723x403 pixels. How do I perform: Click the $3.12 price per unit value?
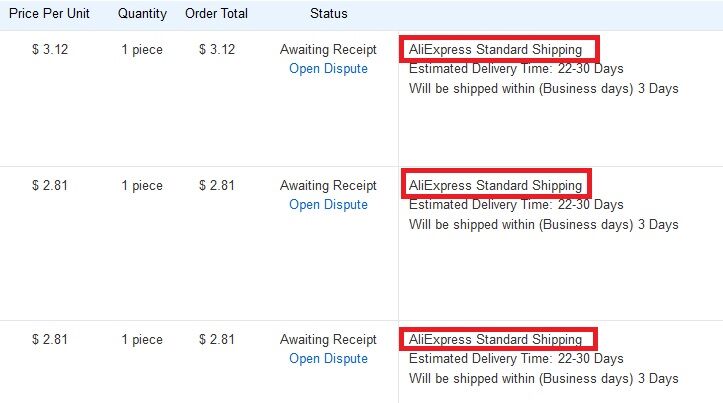[x=50, y=49]
